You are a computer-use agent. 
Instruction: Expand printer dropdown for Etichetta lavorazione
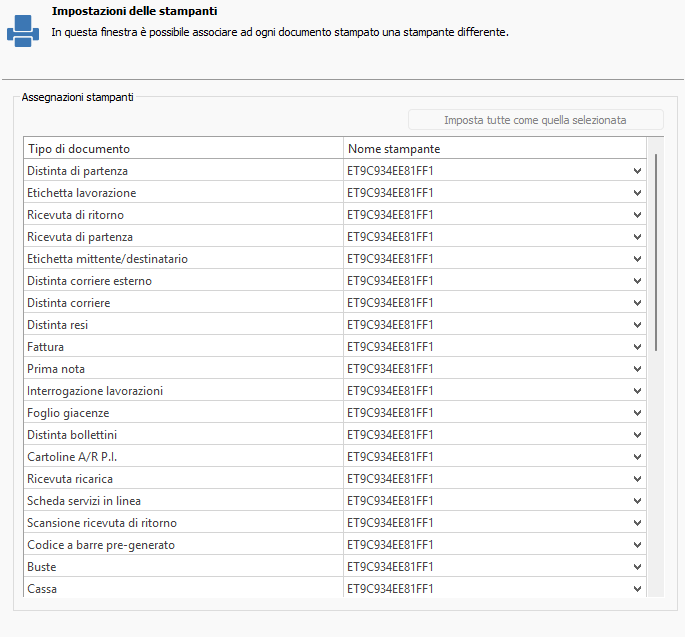pyautogui.click(x=637, y=193)
